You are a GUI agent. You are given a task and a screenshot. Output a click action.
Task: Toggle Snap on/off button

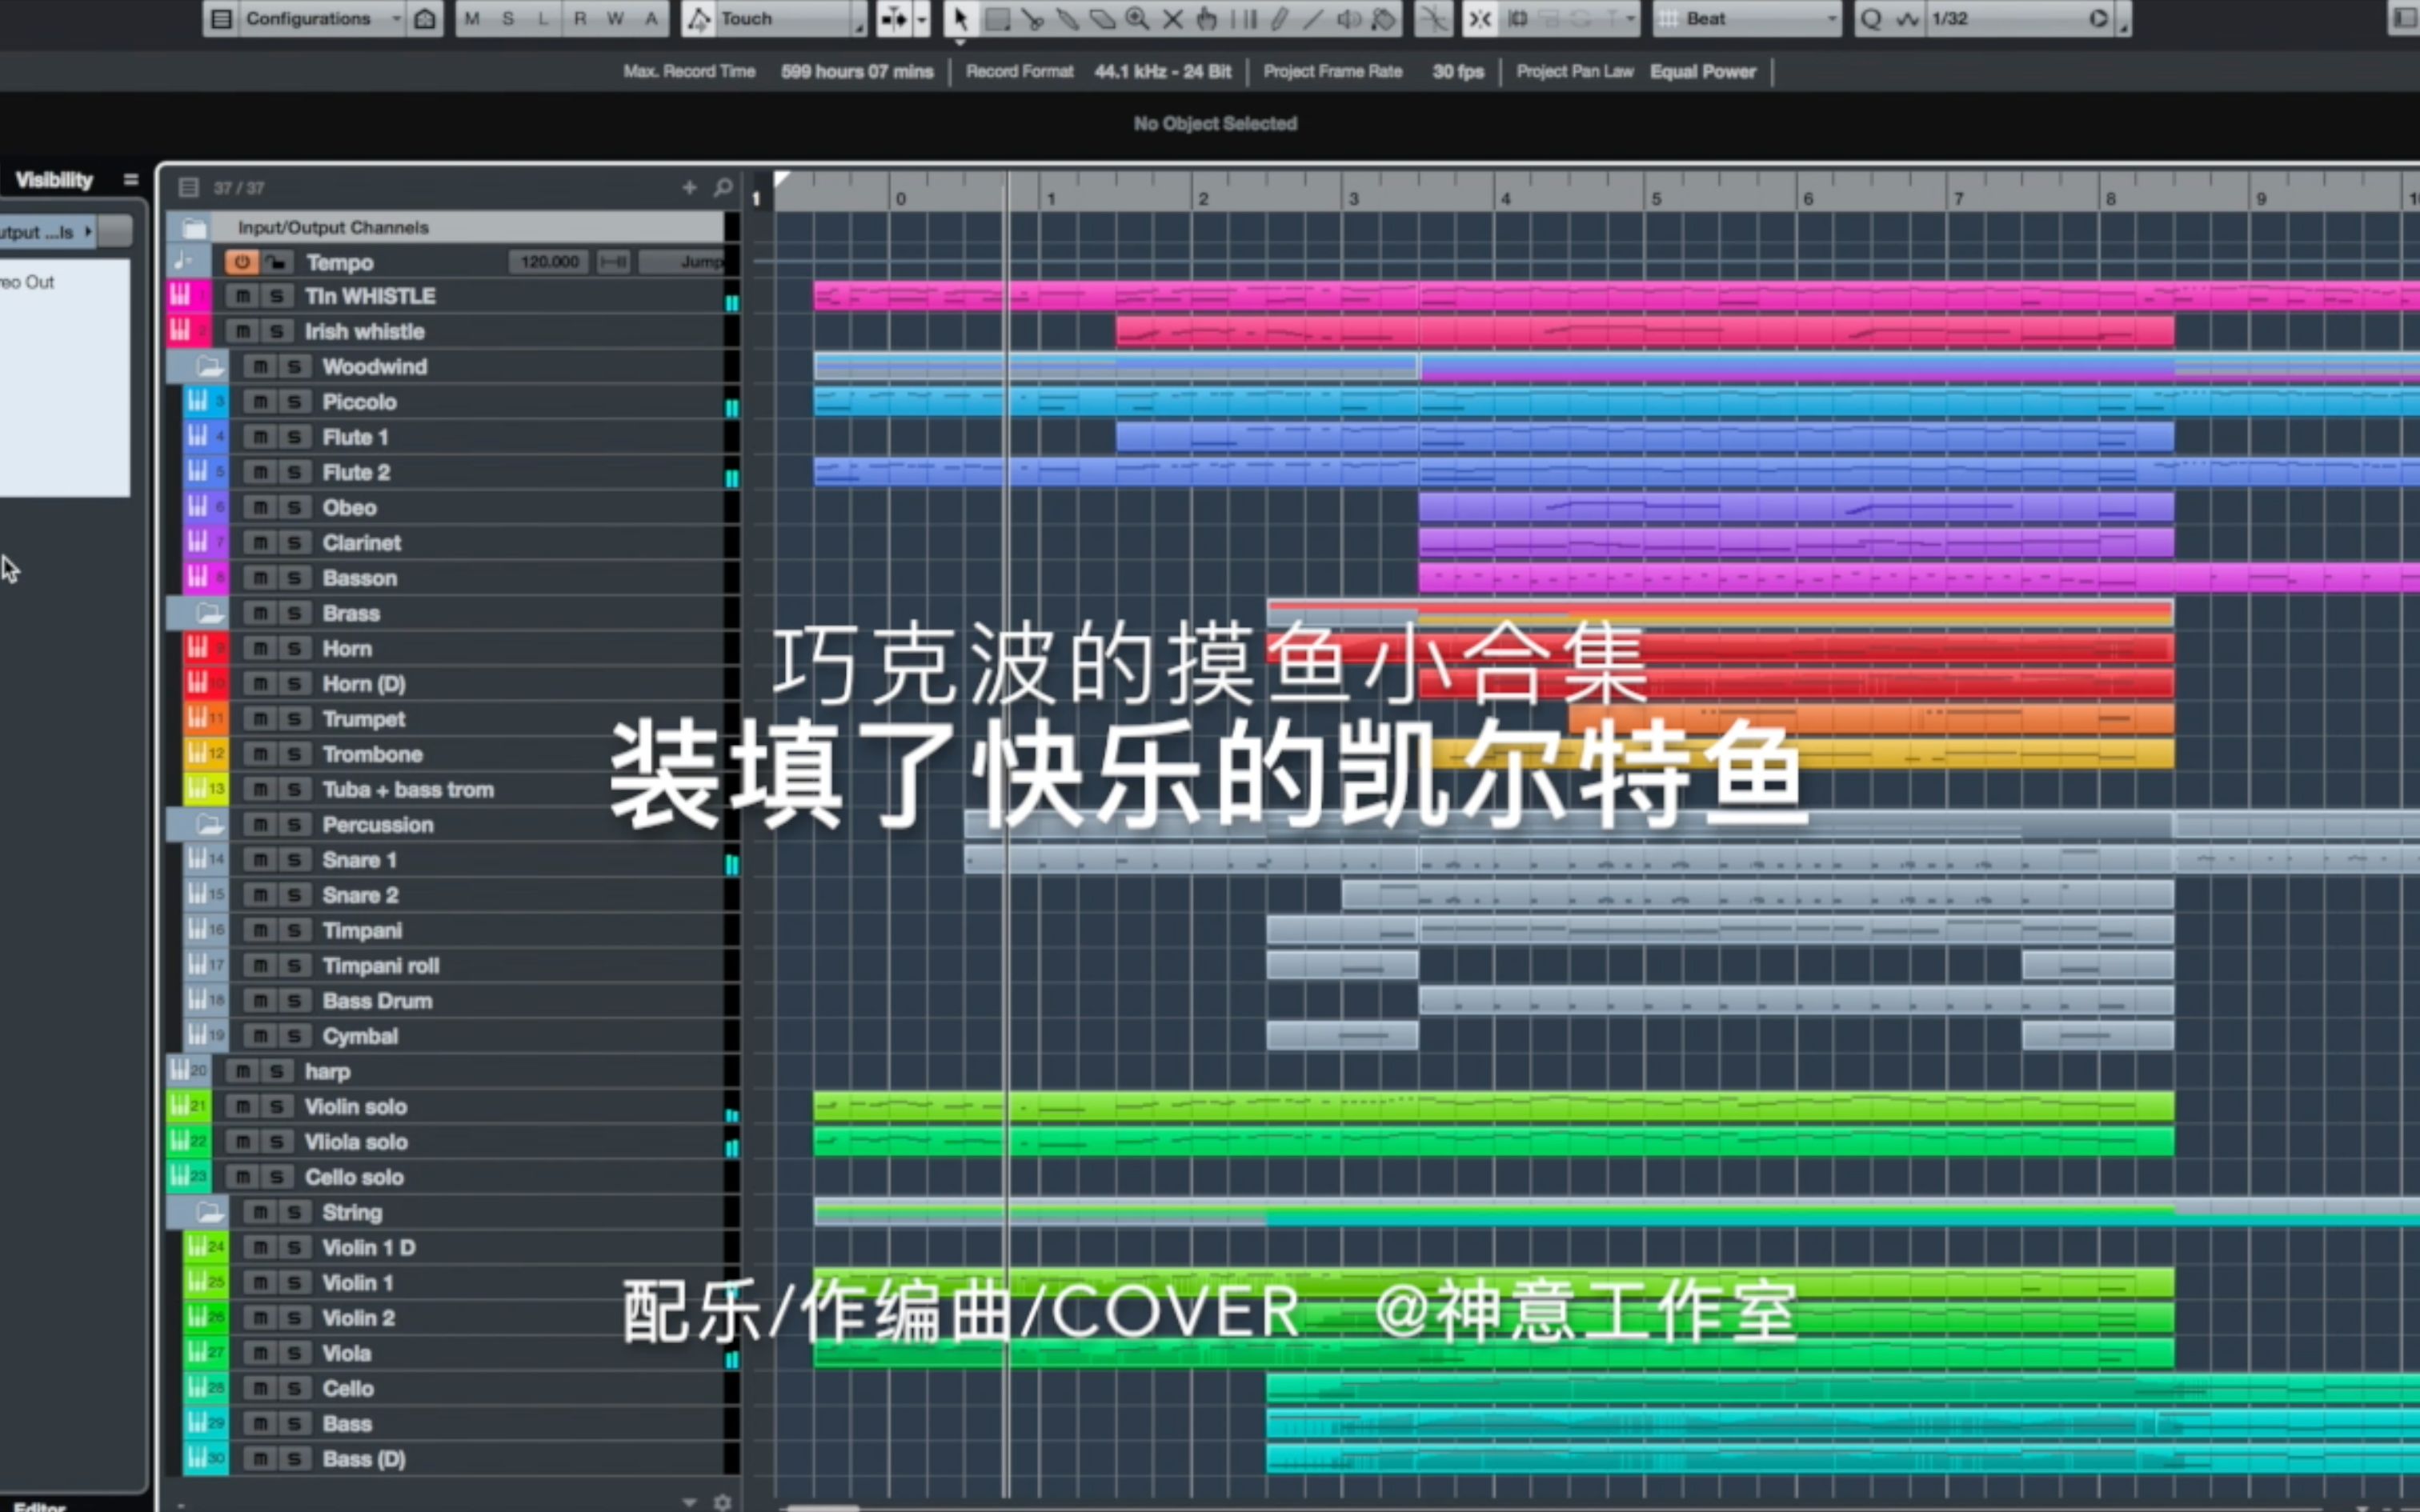[x=1480, y=18]
